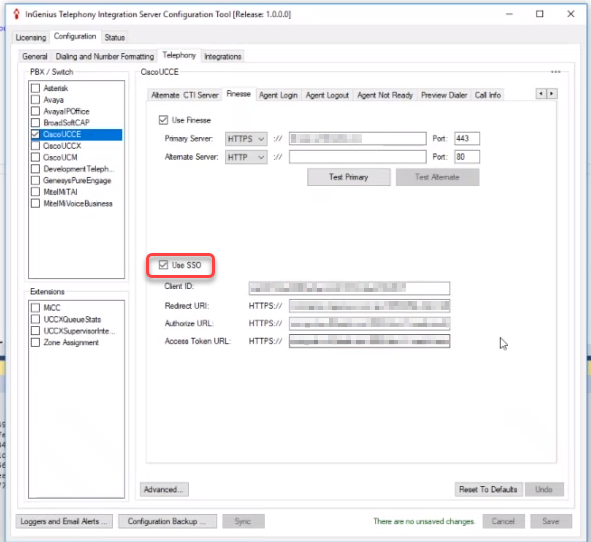Image resolution: width=591 pixels, height=542 pixels.
Task: Enable the MitelMiTAI checkbox
Action: [x=35, y=192]
